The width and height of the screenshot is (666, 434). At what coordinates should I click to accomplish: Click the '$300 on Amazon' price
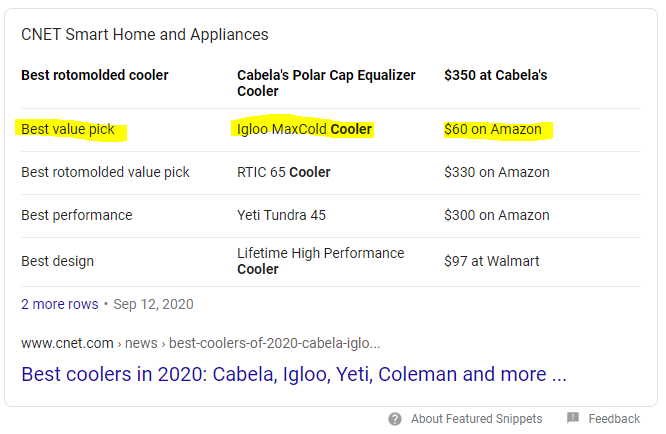pos(497,215)
